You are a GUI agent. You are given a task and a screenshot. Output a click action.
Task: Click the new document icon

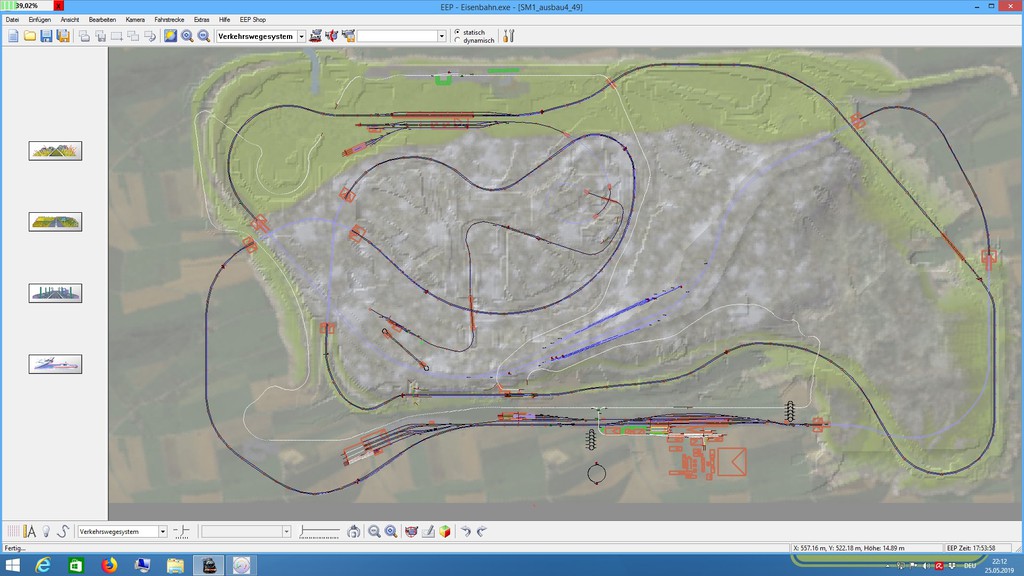tap(13, 36)
